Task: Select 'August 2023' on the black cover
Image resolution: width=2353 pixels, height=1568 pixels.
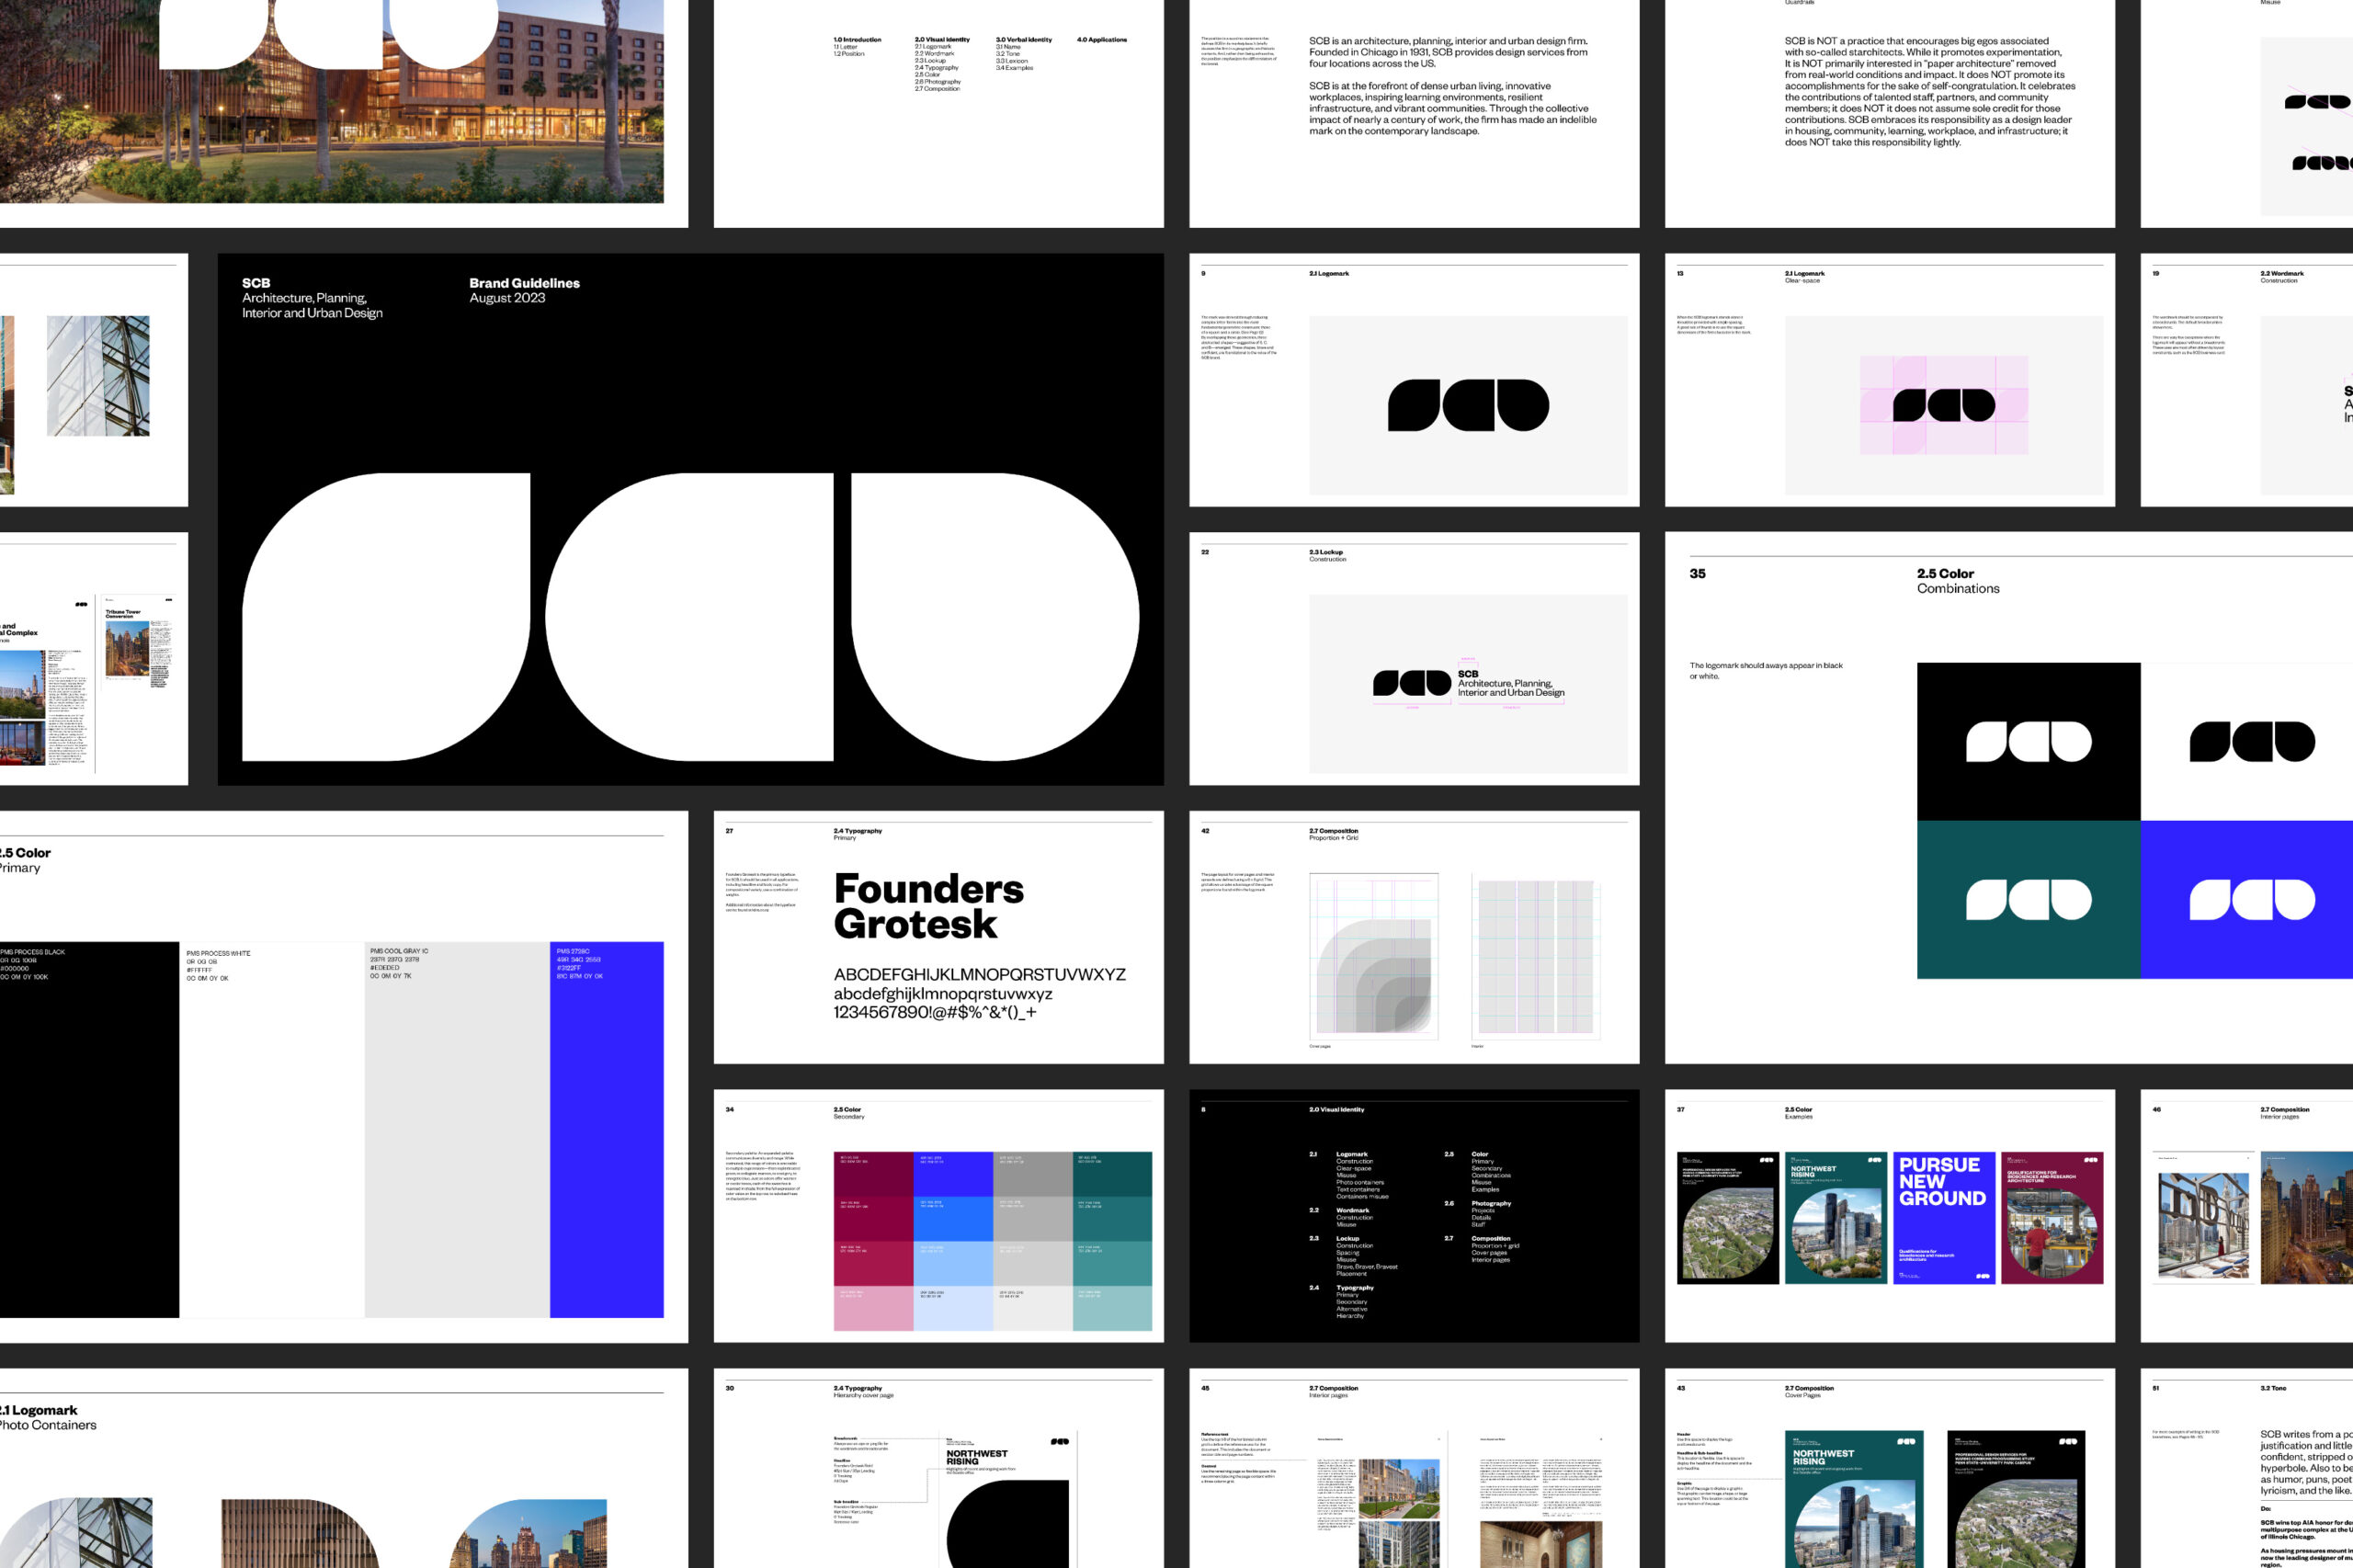Action: click(507, 298)
